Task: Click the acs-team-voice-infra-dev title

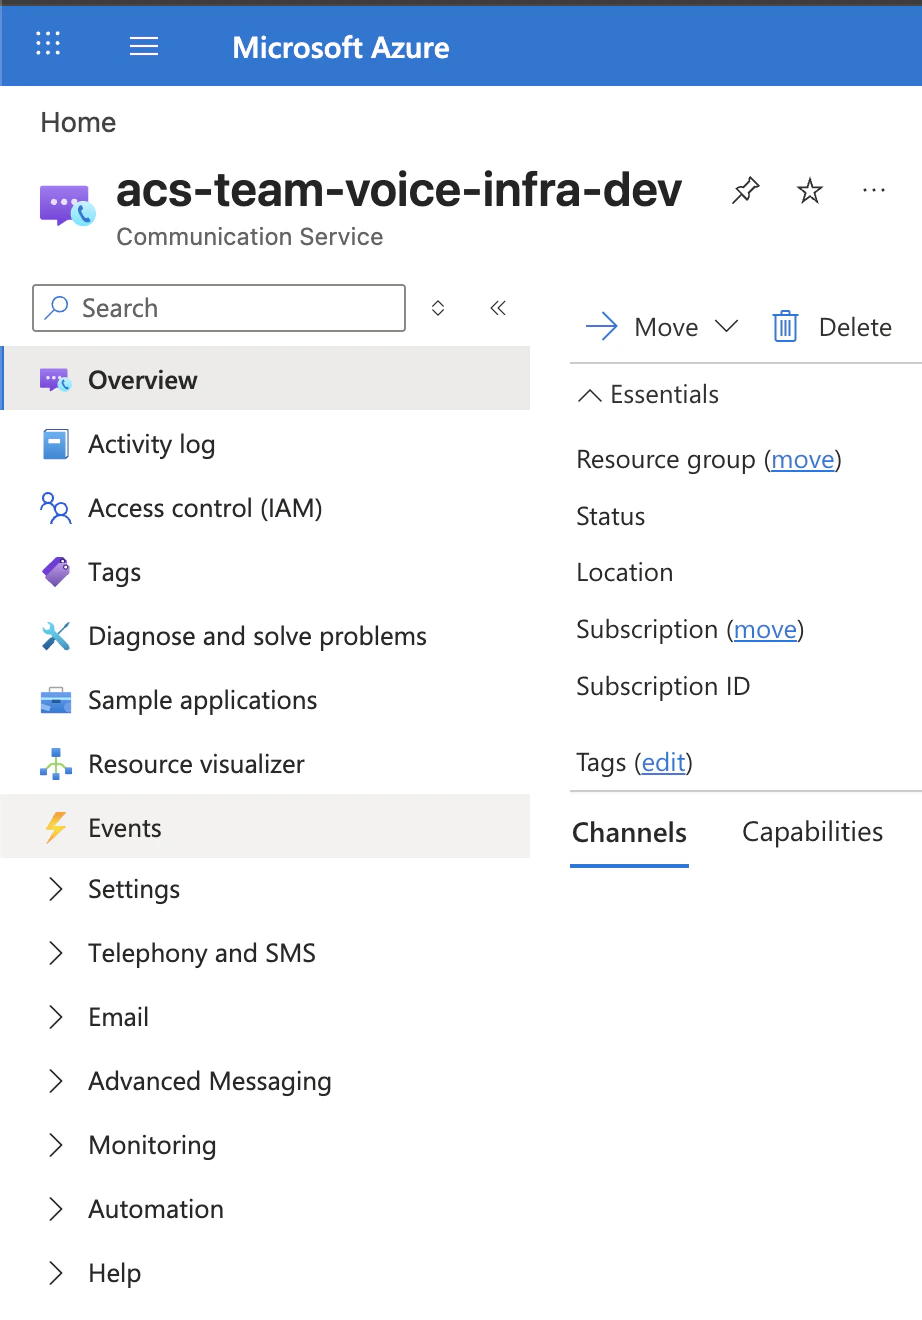Action: point(399,190)
